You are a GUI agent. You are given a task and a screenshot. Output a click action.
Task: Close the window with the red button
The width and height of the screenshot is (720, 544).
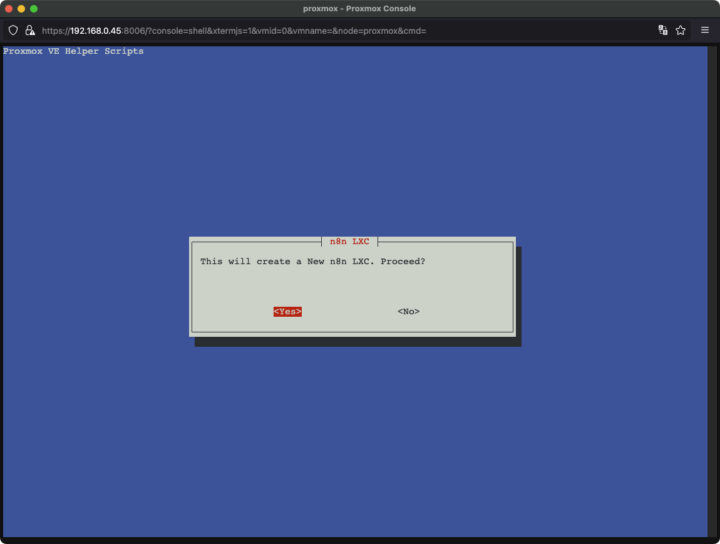[8, 9]
